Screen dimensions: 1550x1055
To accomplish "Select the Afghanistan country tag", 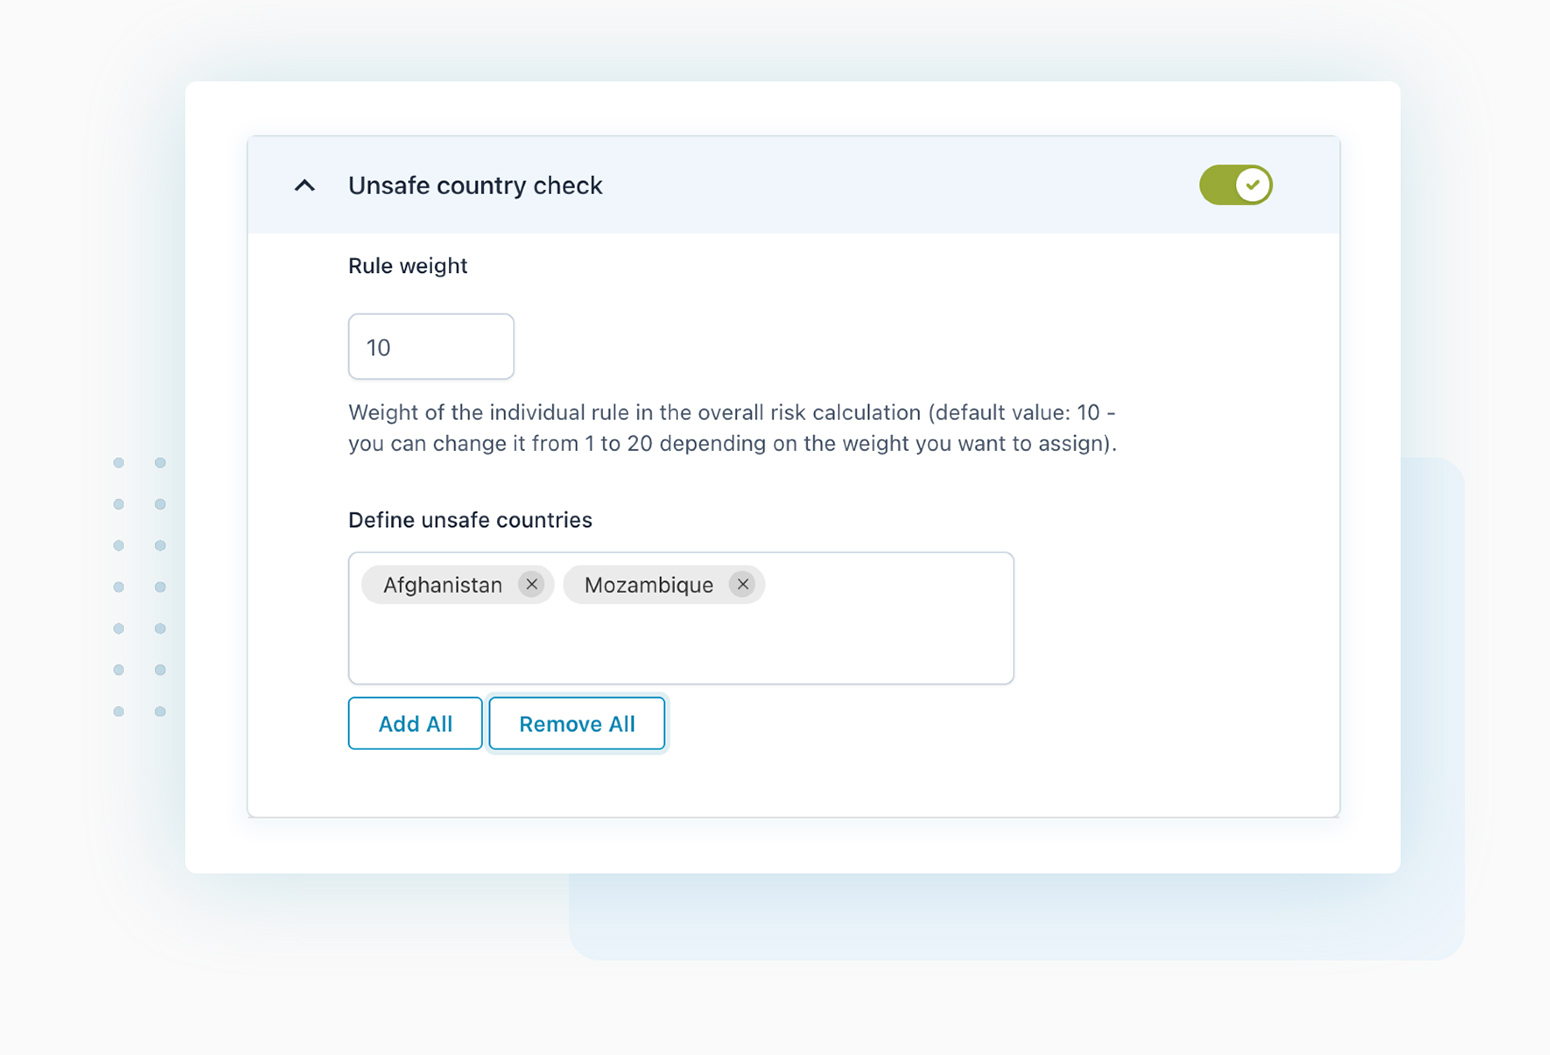I will [x=443, y=584].
